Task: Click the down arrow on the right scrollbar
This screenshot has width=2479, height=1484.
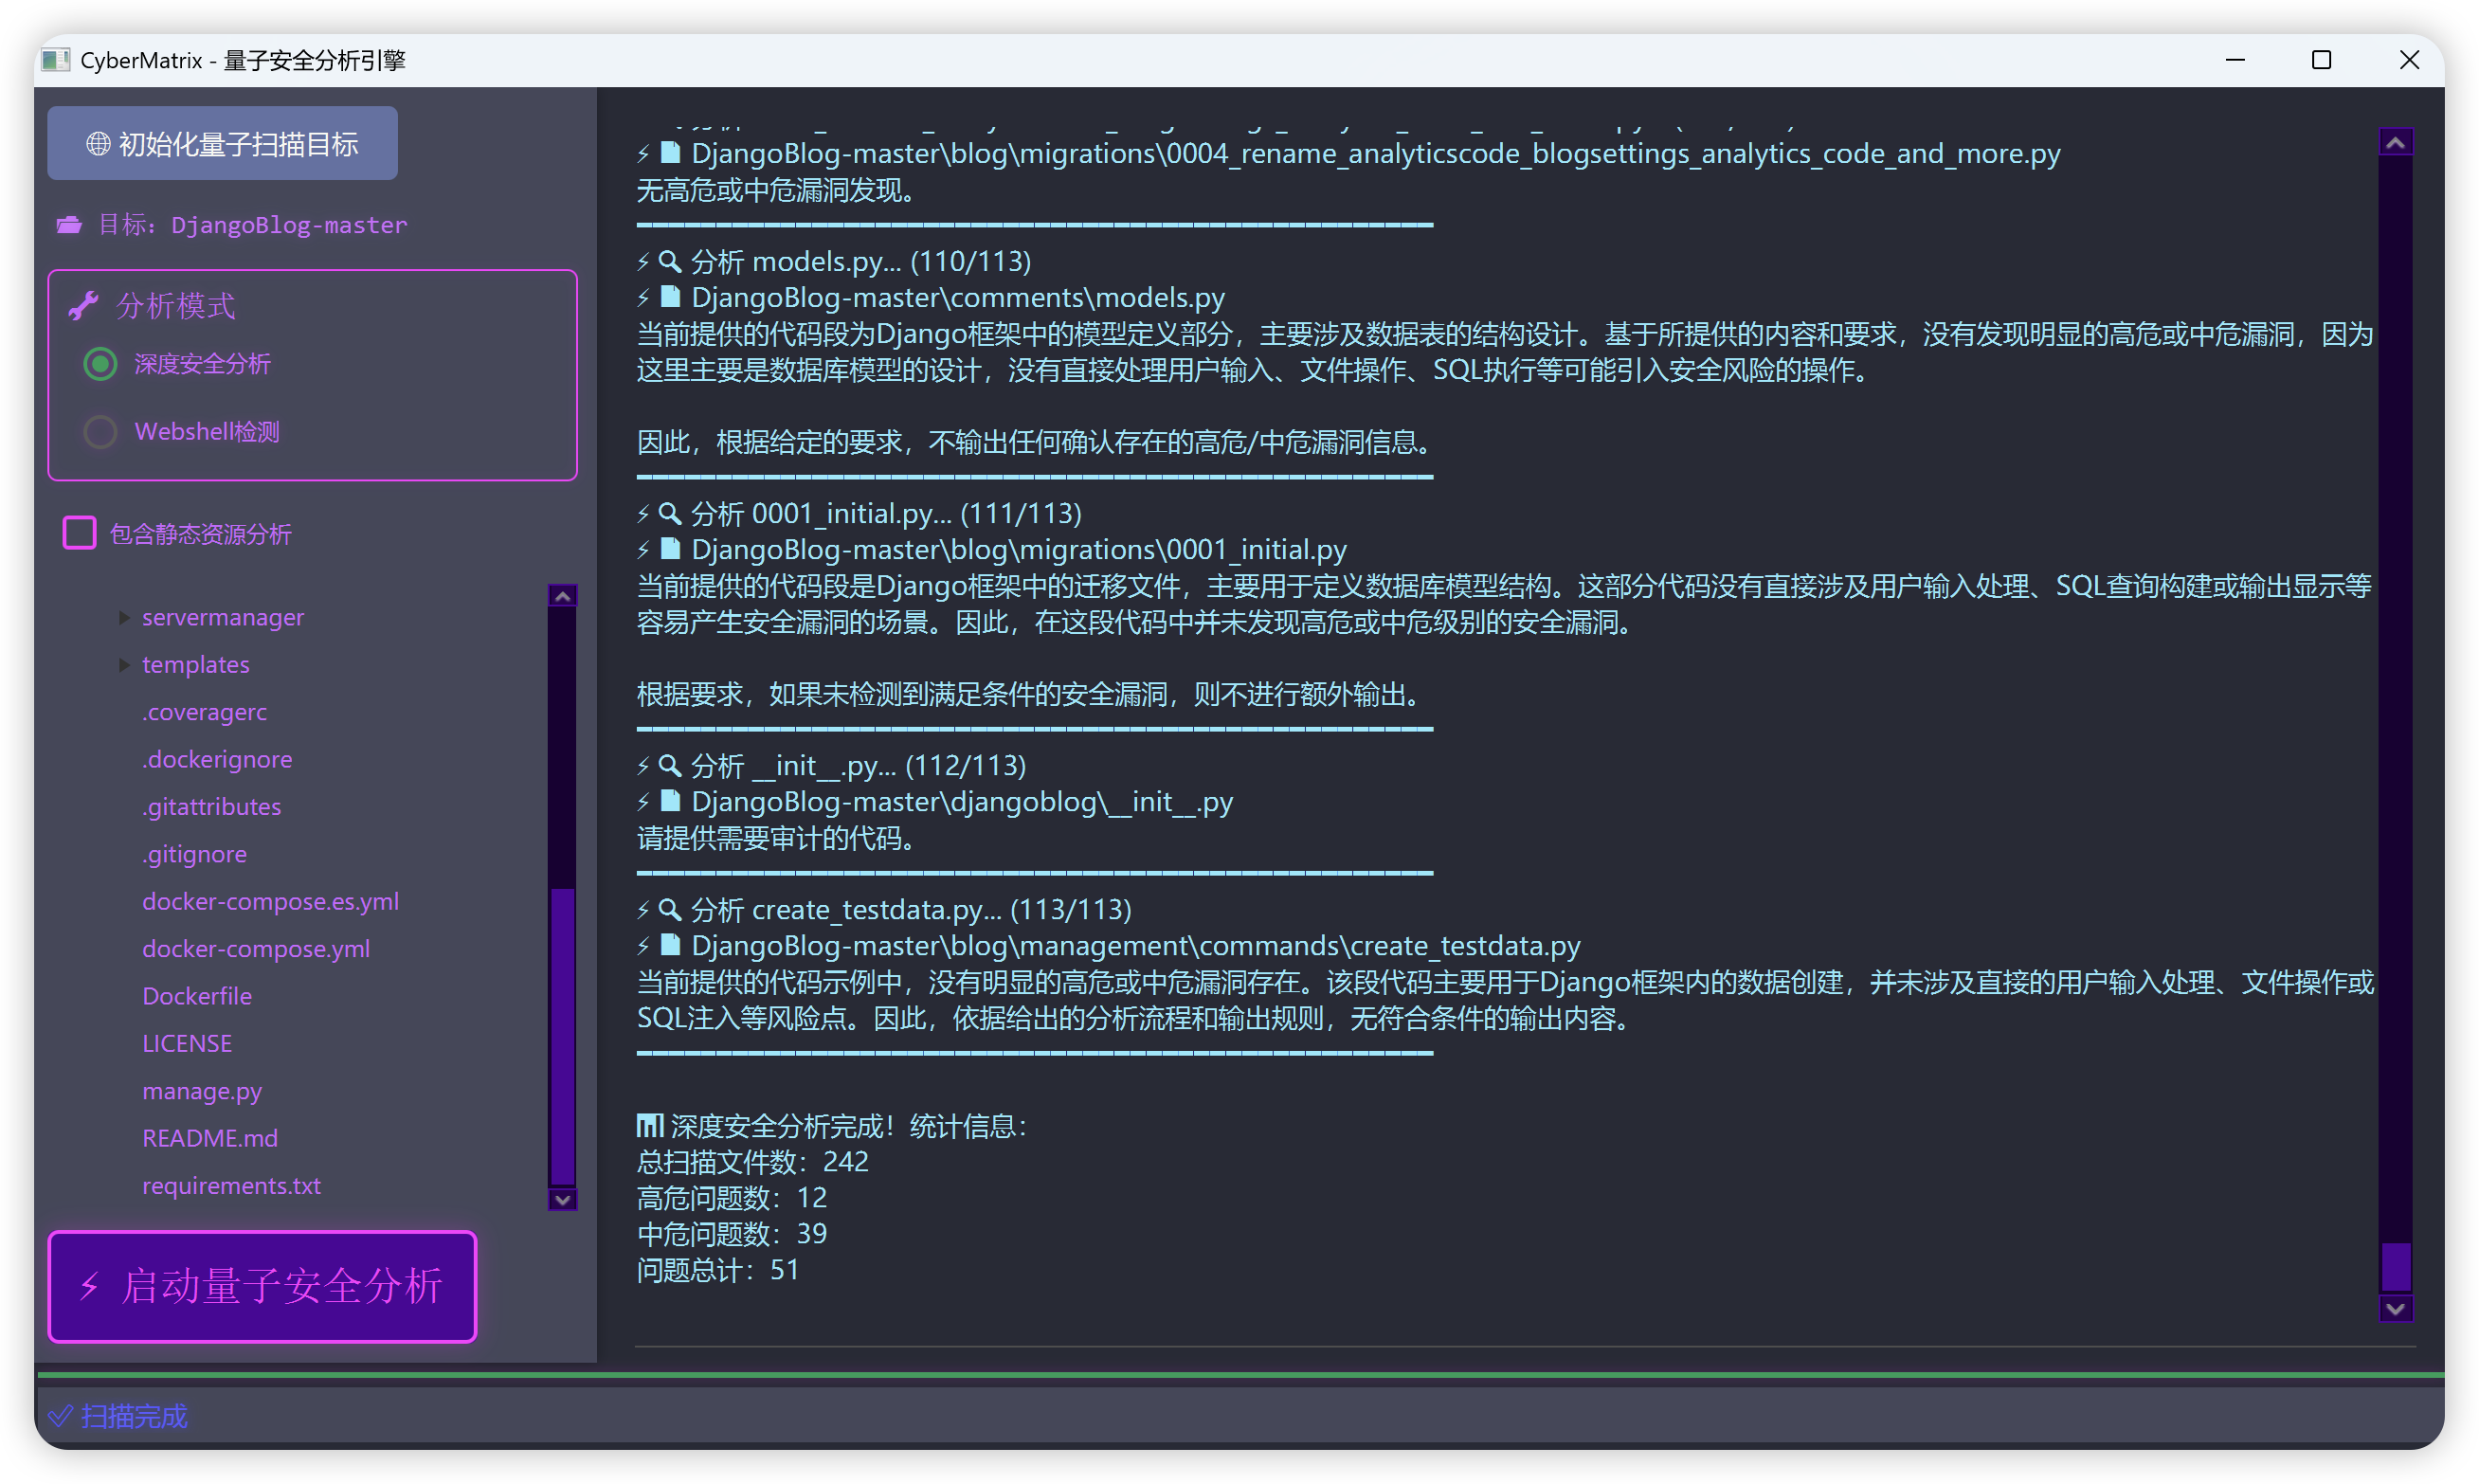Action: (2395, 1309)
